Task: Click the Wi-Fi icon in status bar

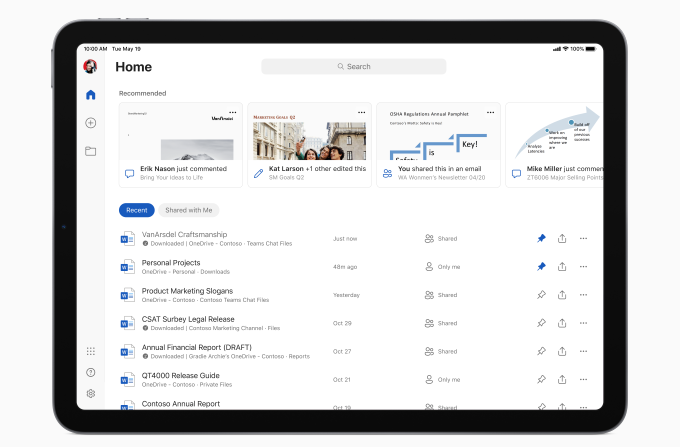Action: click(x=565, y=49)
